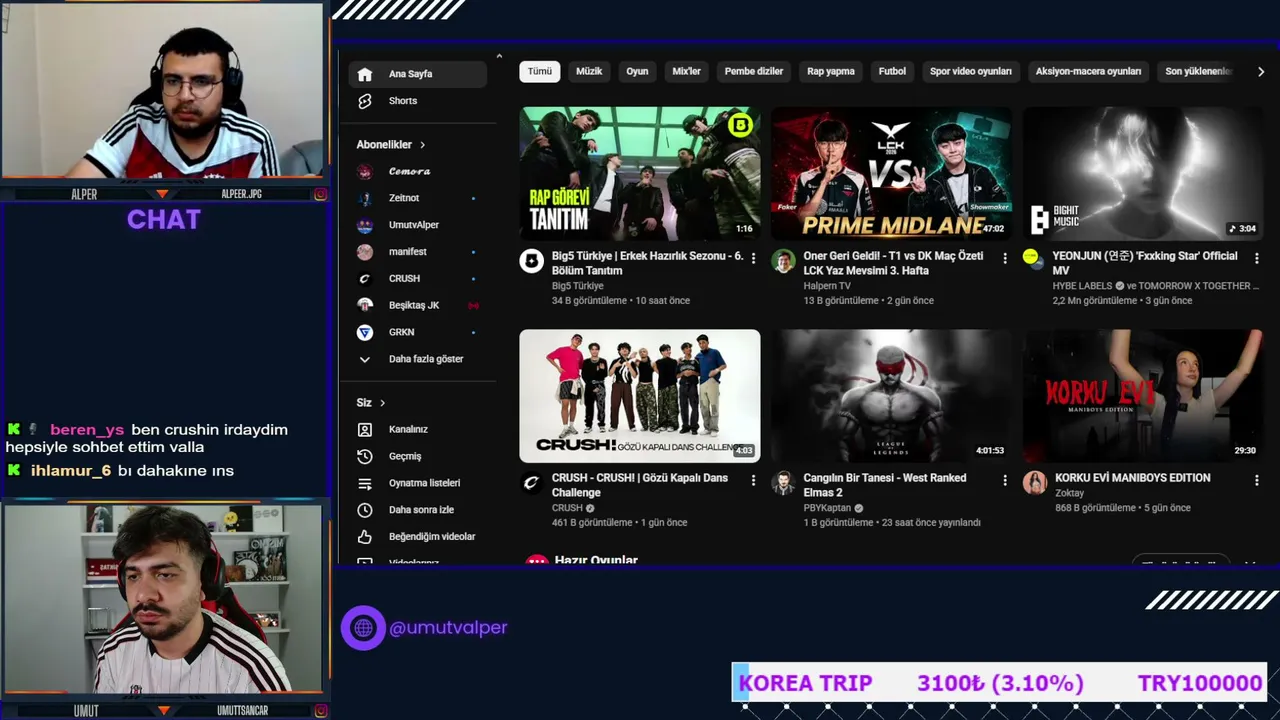Image resolution: width=1280 pixels, height=720 pixels.
Task: Show more category chips with right arrow
Action: pyautogui.click(x=1260, y=72)
